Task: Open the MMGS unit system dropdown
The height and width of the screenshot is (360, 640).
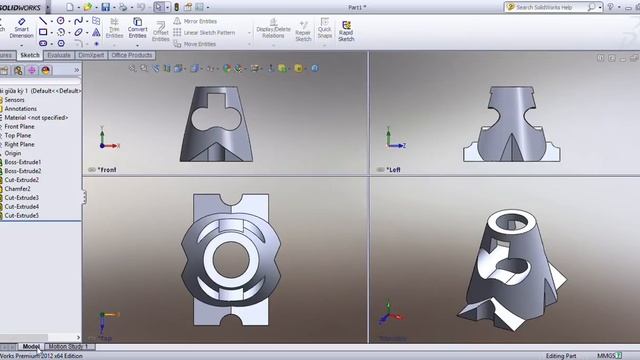Action: [x=609, y=356]
